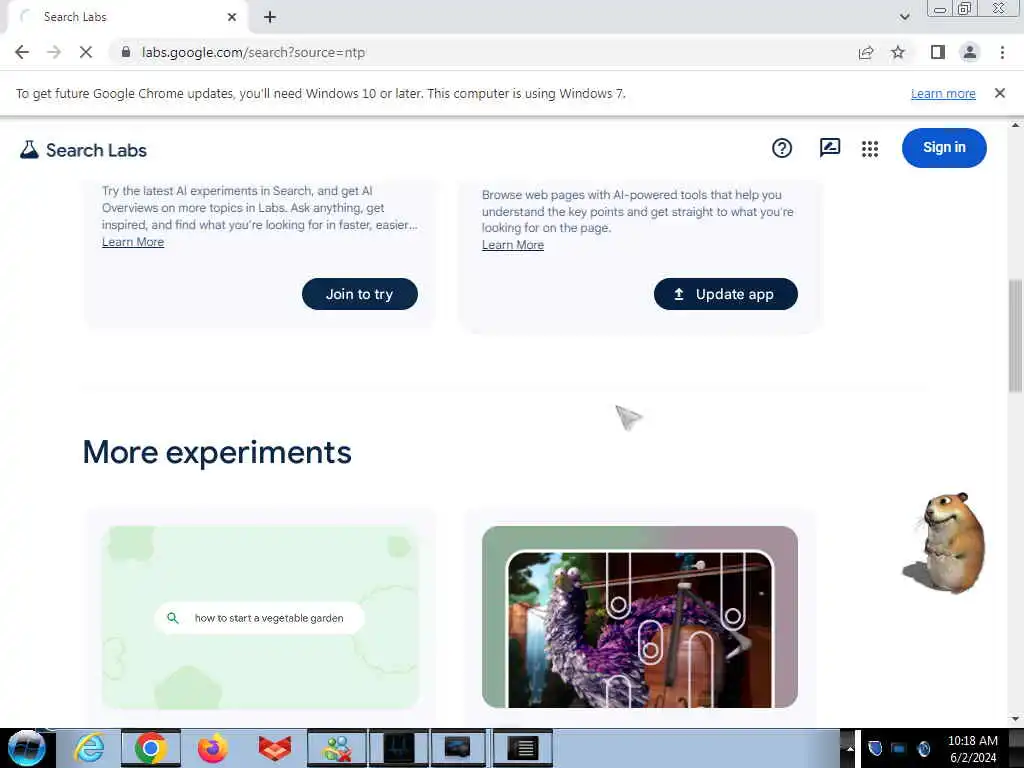The image size is (1024, 768).
Task: Launch Firefox from the taskbar
Action: (213, 748)
